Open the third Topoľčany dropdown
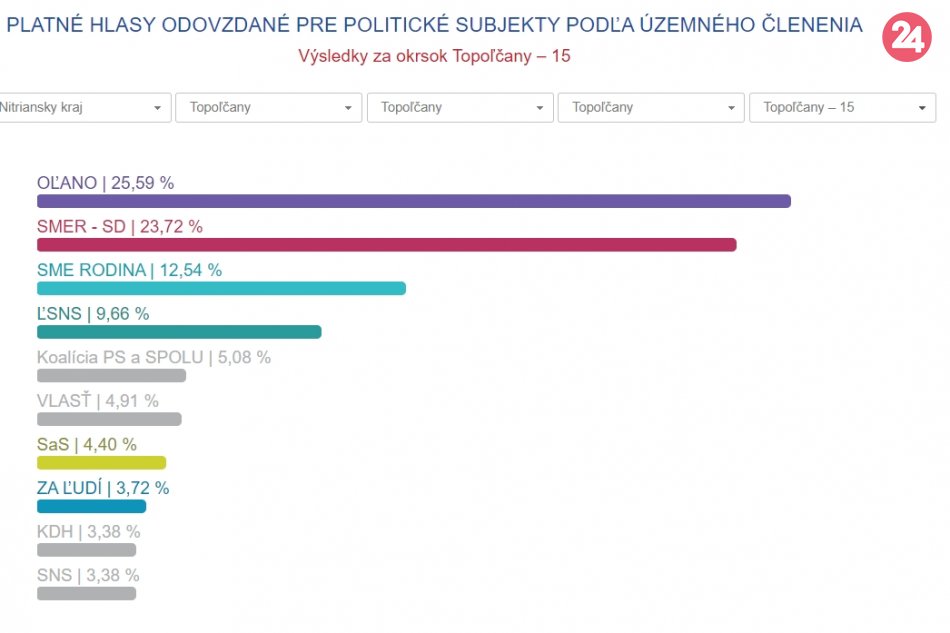Screen dimensions: 950x633 click(x=651, y=108)
